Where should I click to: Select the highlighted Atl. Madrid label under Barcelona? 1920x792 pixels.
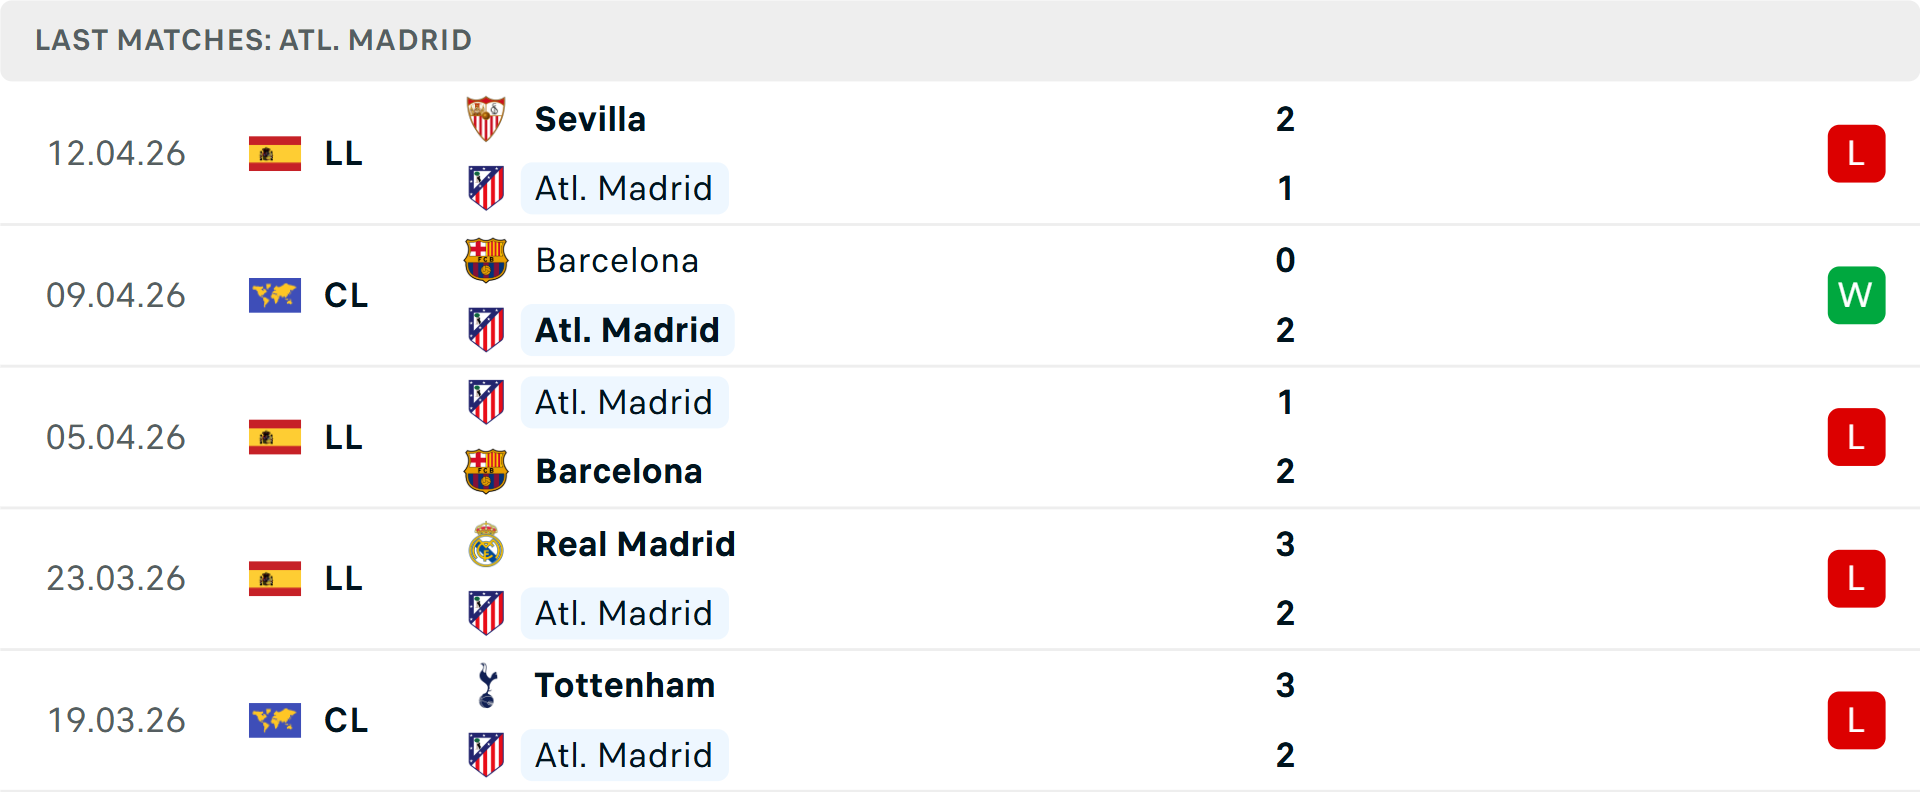(627, 329)
